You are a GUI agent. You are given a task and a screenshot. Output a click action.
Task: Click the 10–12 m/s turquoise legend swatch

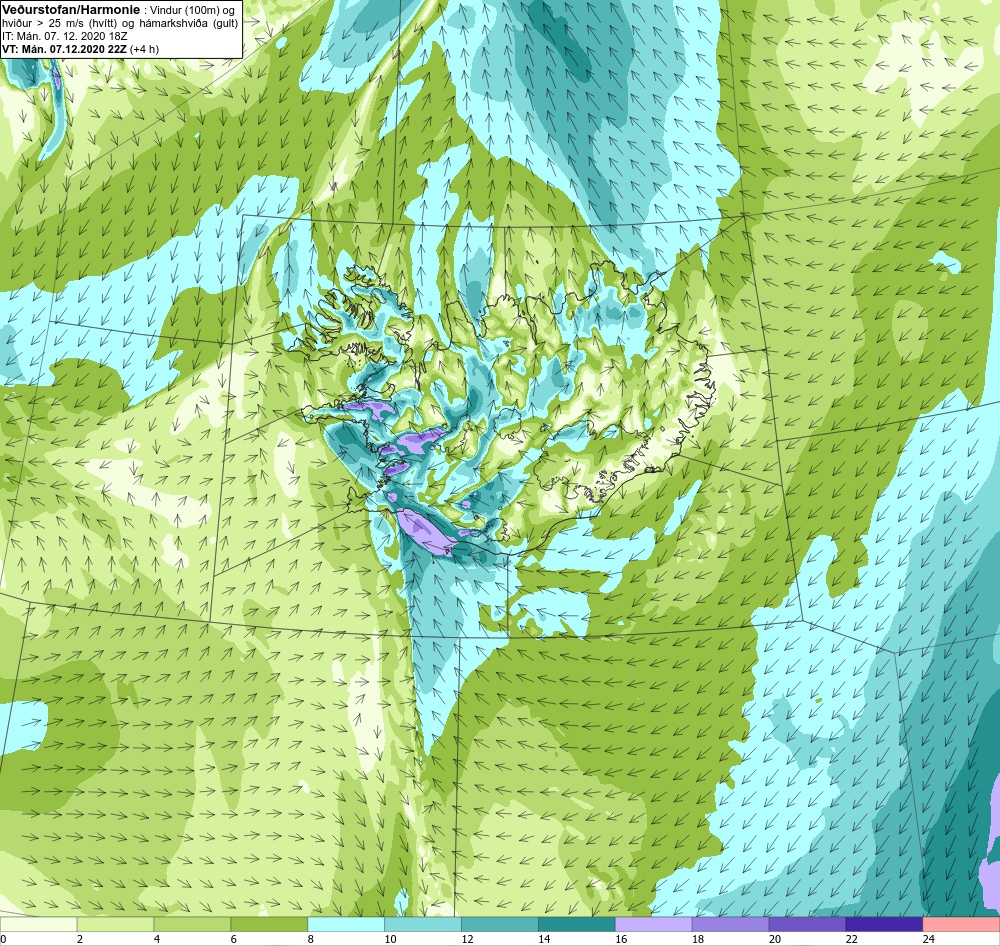(423, 924)
